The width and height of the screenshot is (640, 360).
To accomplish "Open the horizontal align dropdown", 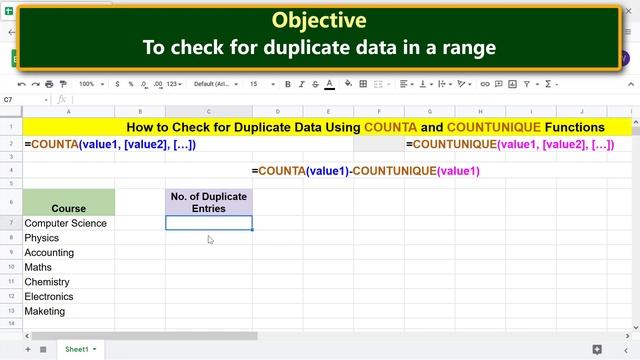I will click(x=407, y=84).
